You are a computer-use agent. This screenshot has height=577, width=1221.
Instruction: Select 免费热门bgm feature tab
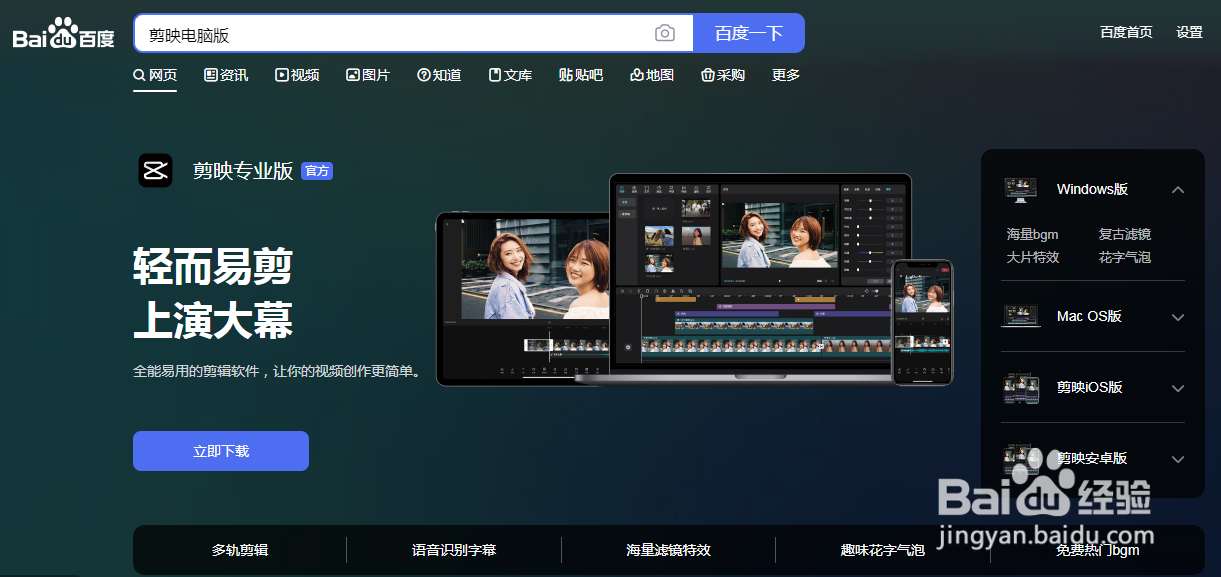tap(1097, 550)
